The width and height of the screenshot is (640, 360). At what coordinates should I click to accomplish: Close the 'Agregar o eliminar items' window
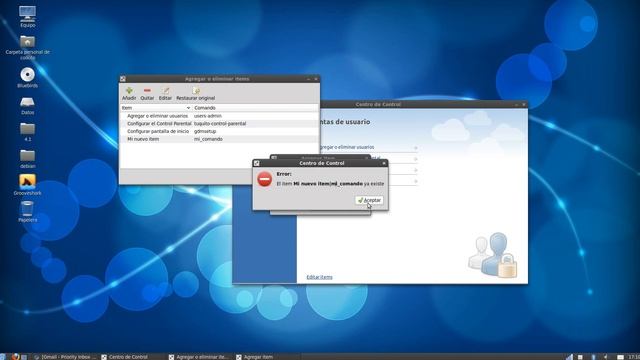click(316, 79)
